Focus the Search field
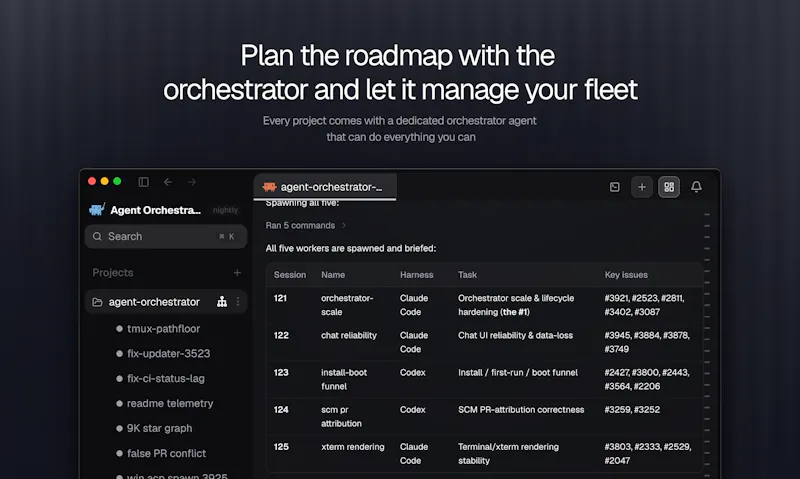The image size is (800, 479). pos(166,237)
